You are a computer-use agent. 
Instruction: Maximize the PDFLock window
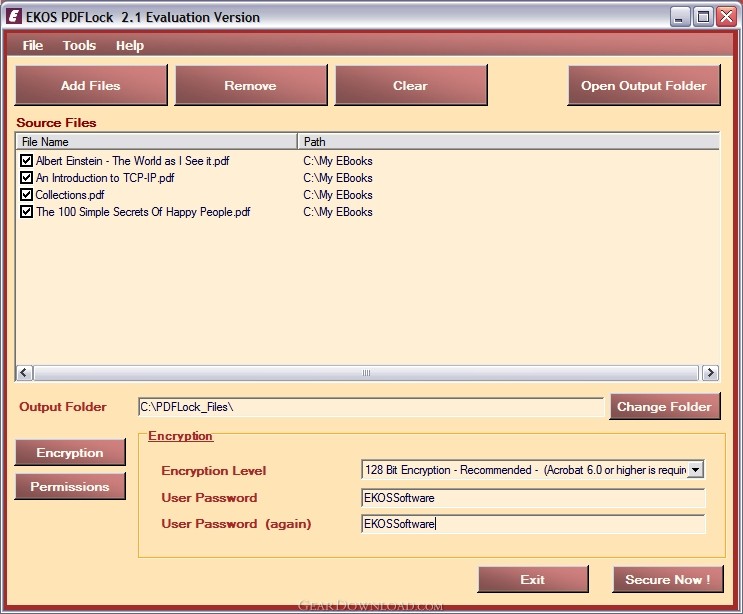point(703,17)
